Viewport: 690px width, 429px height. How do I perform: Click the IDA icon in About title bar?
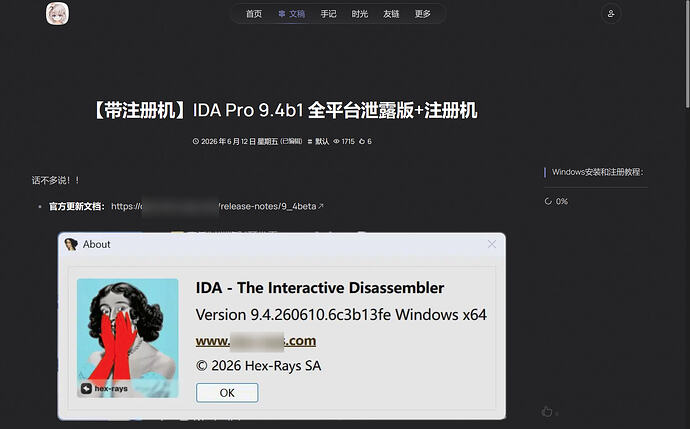[71, 244]
